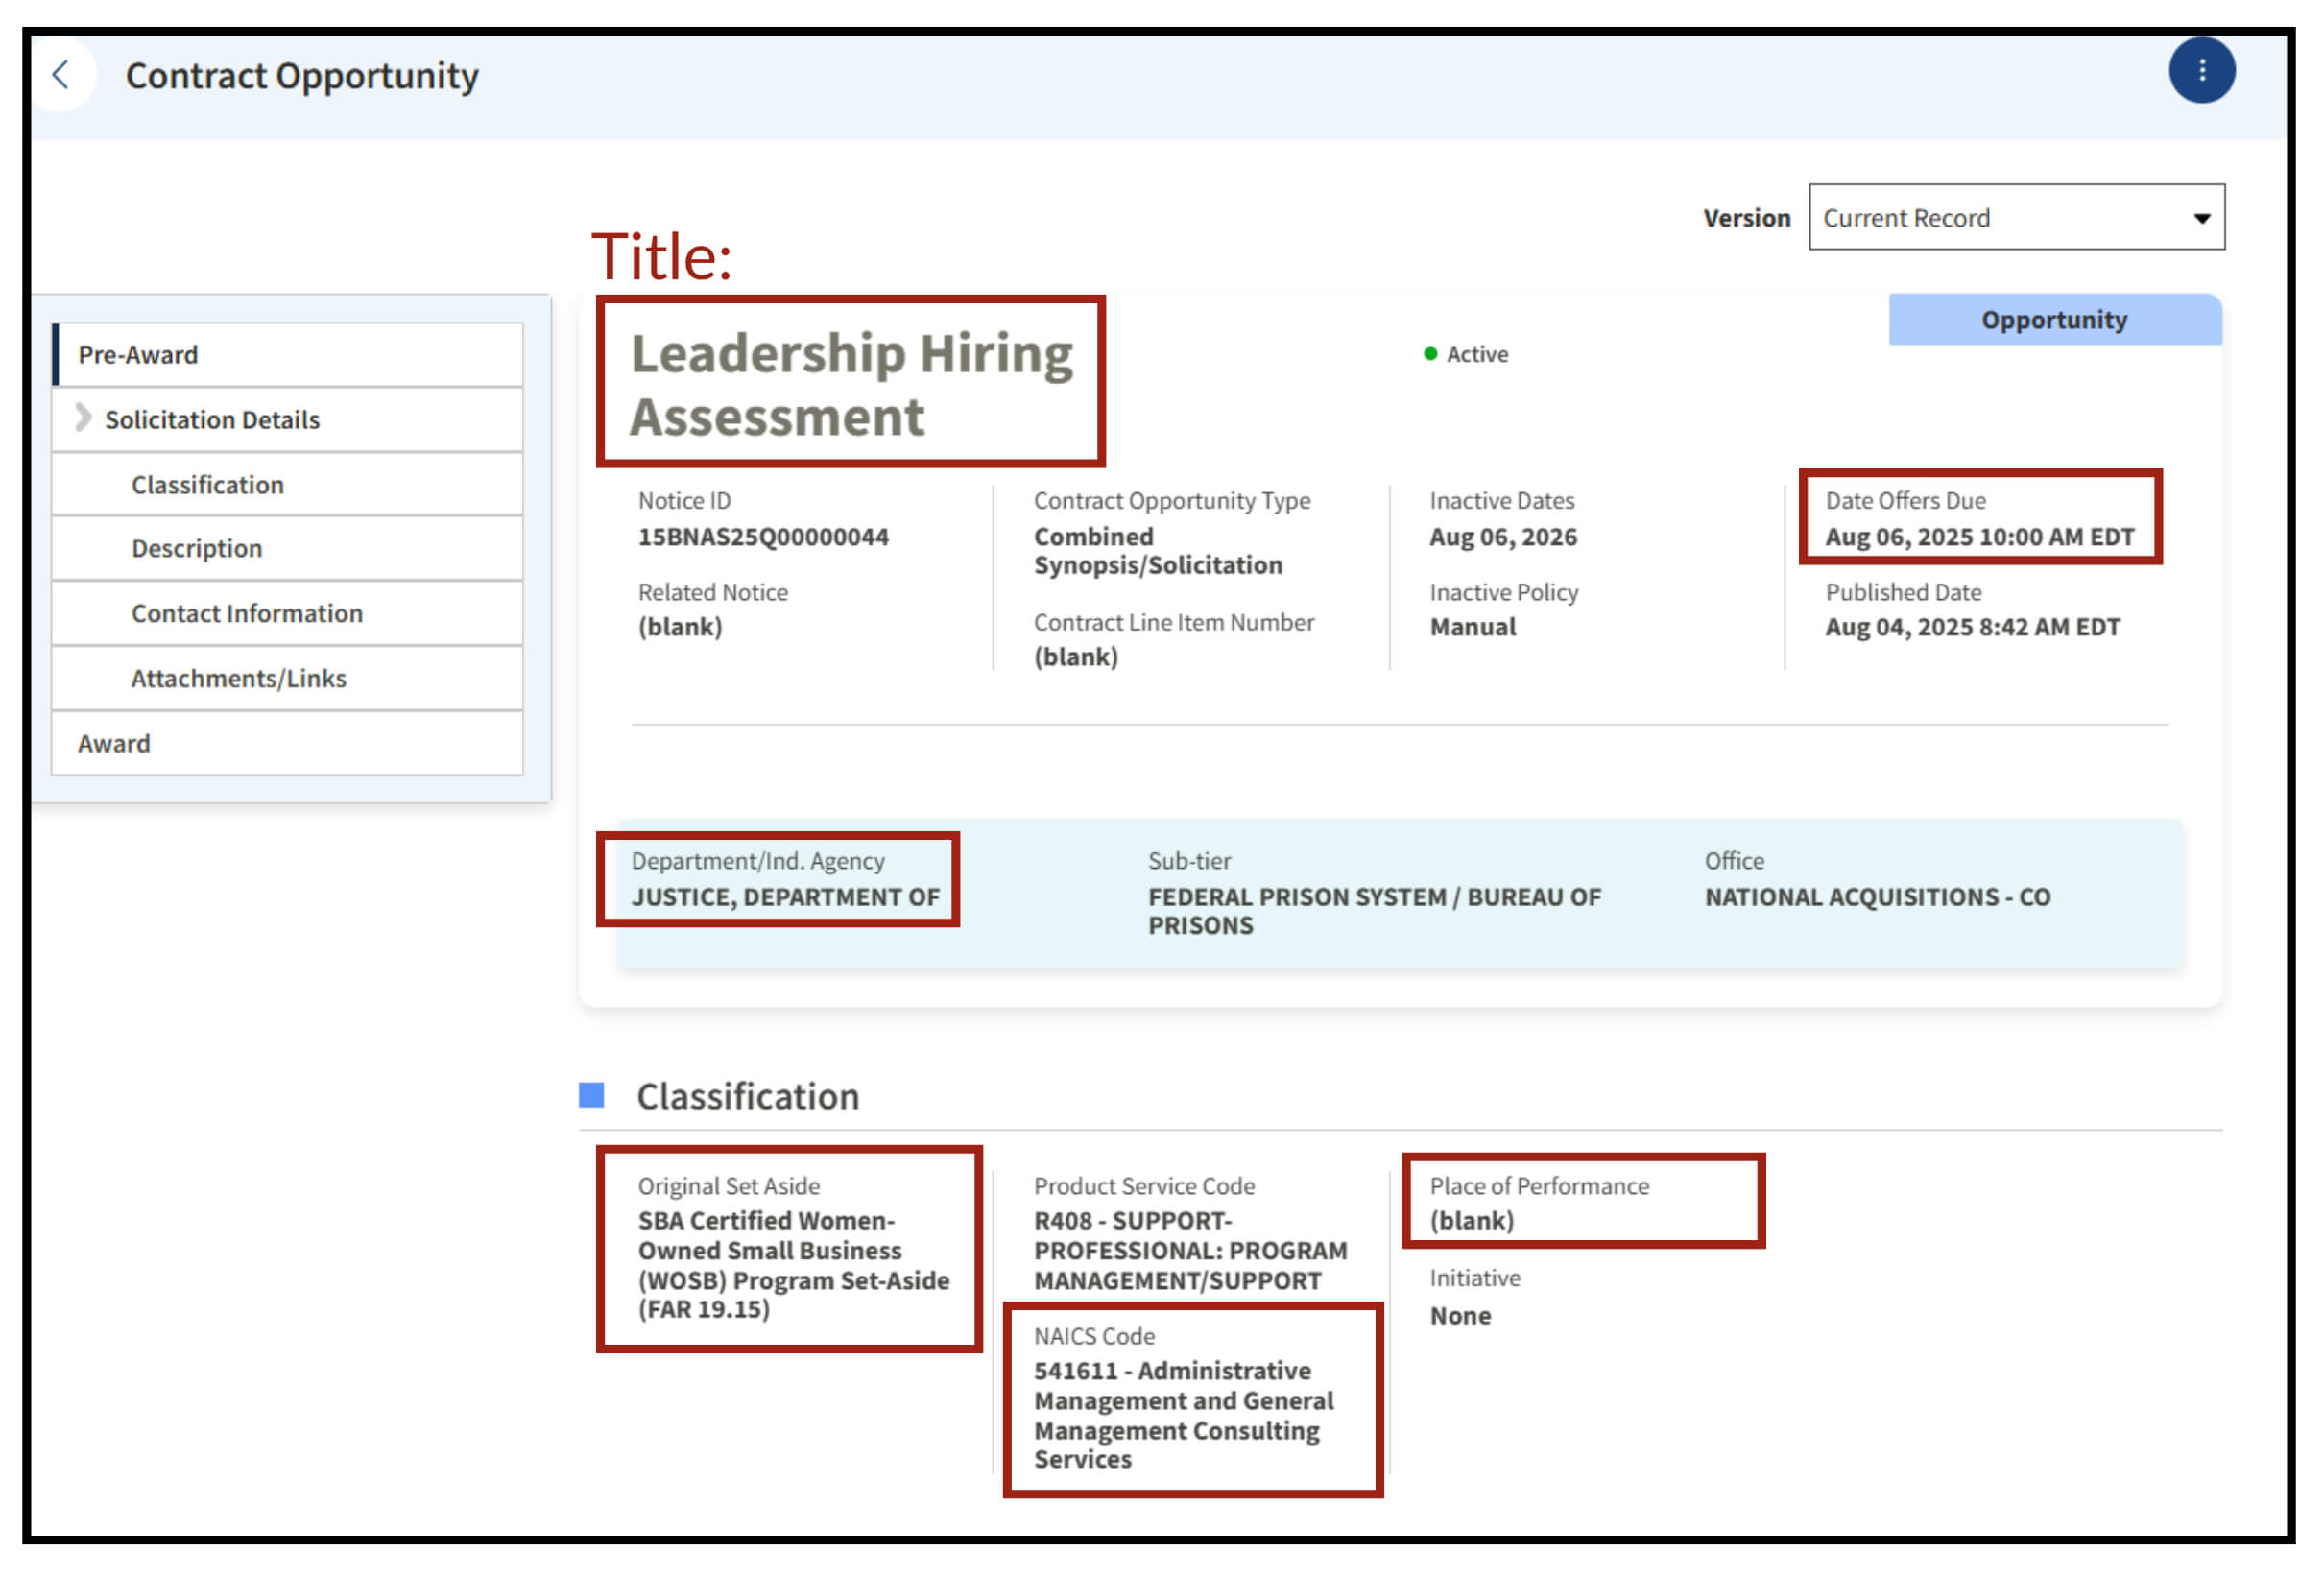Select Award in side navigation
This screenshot has width=2324, height=1577.
114,744
